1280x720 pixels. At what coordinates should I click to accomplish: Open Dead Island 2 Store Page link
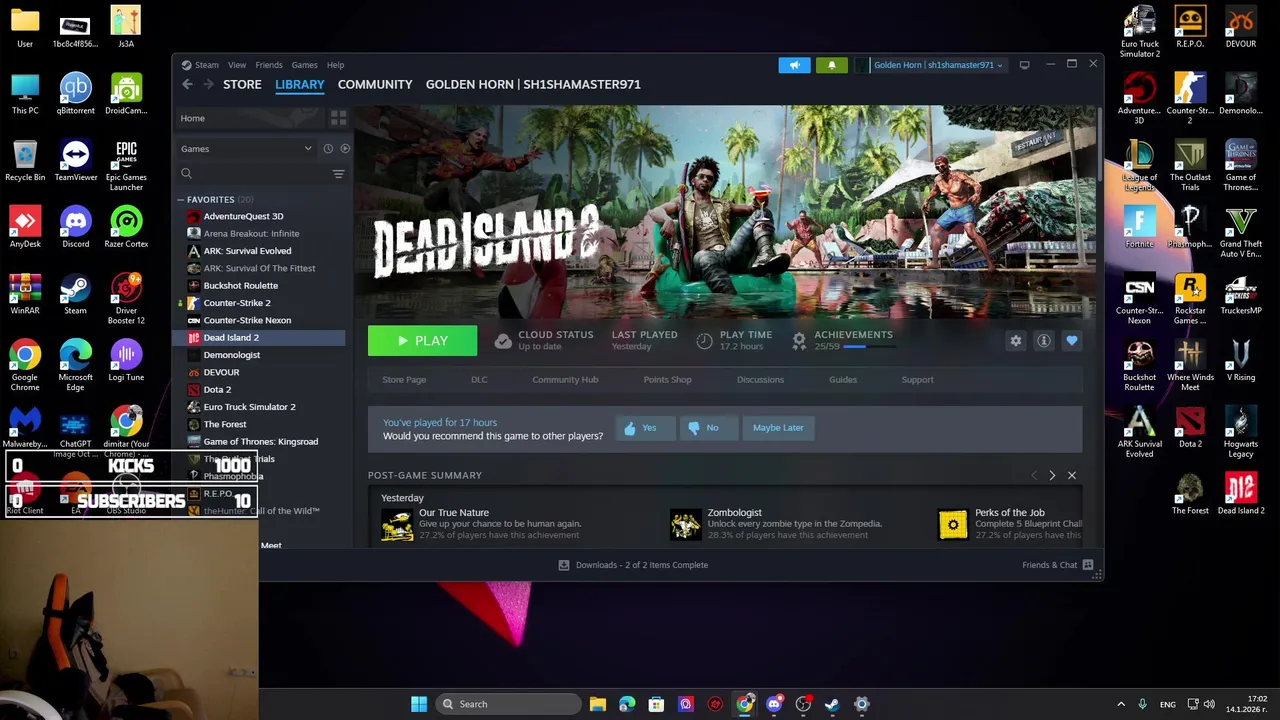(404, 380)
